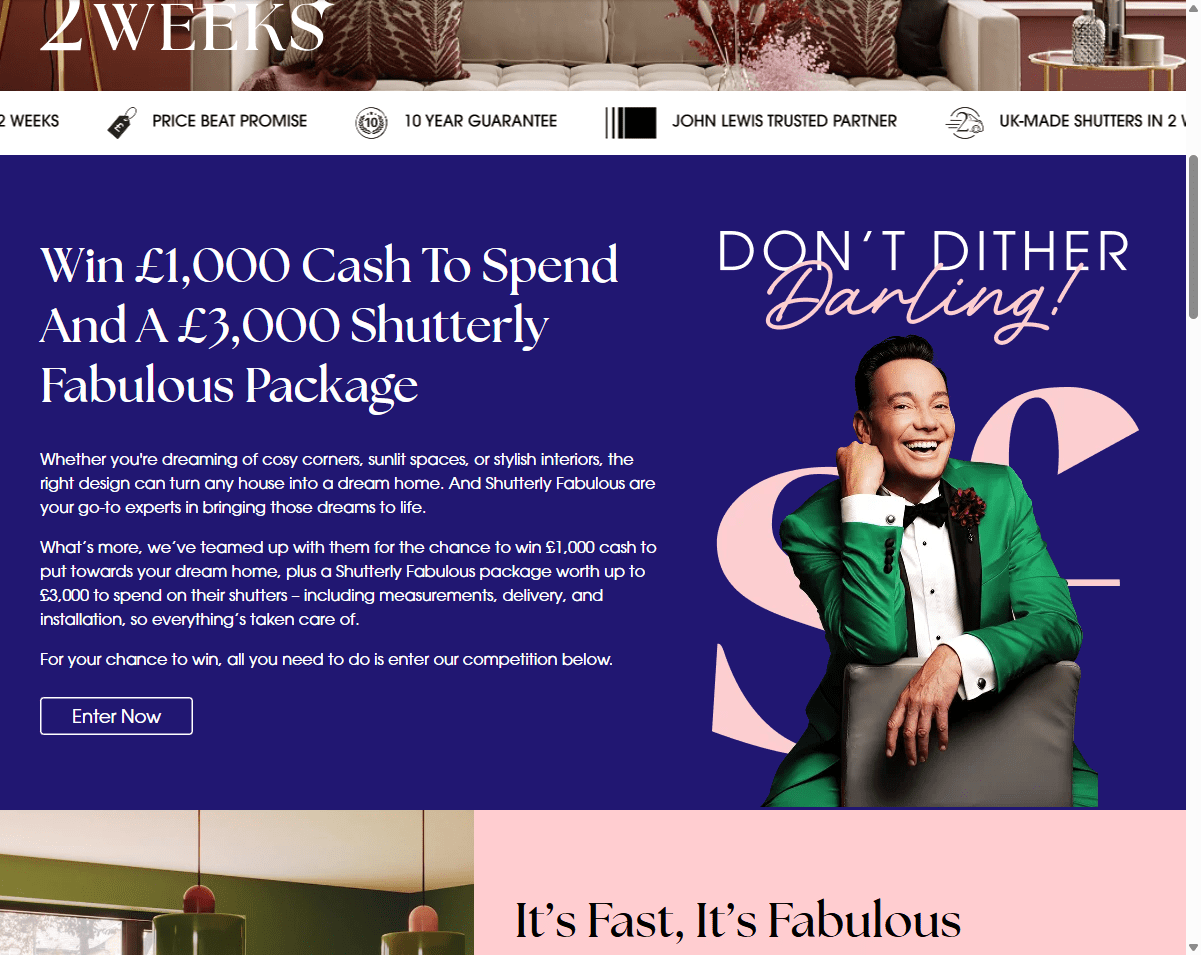Open John Lewis Trusted Partner text
This screenshot has height=955, width=1201.
[785, 121]
